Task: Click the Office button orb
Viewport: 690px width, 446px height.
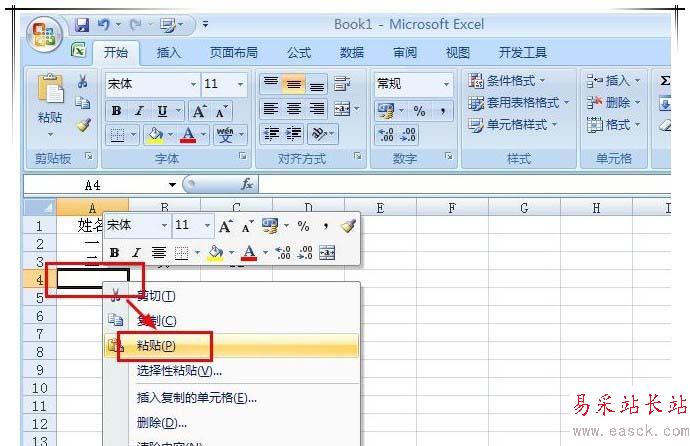Action: [x=43, y=34]
